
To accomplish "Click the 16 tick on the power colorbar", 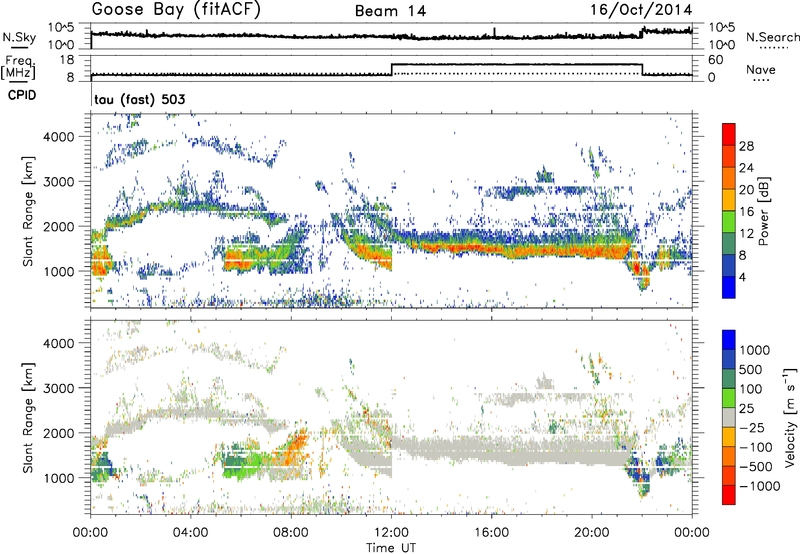I will pyautogui.click(x=746, y=212).
